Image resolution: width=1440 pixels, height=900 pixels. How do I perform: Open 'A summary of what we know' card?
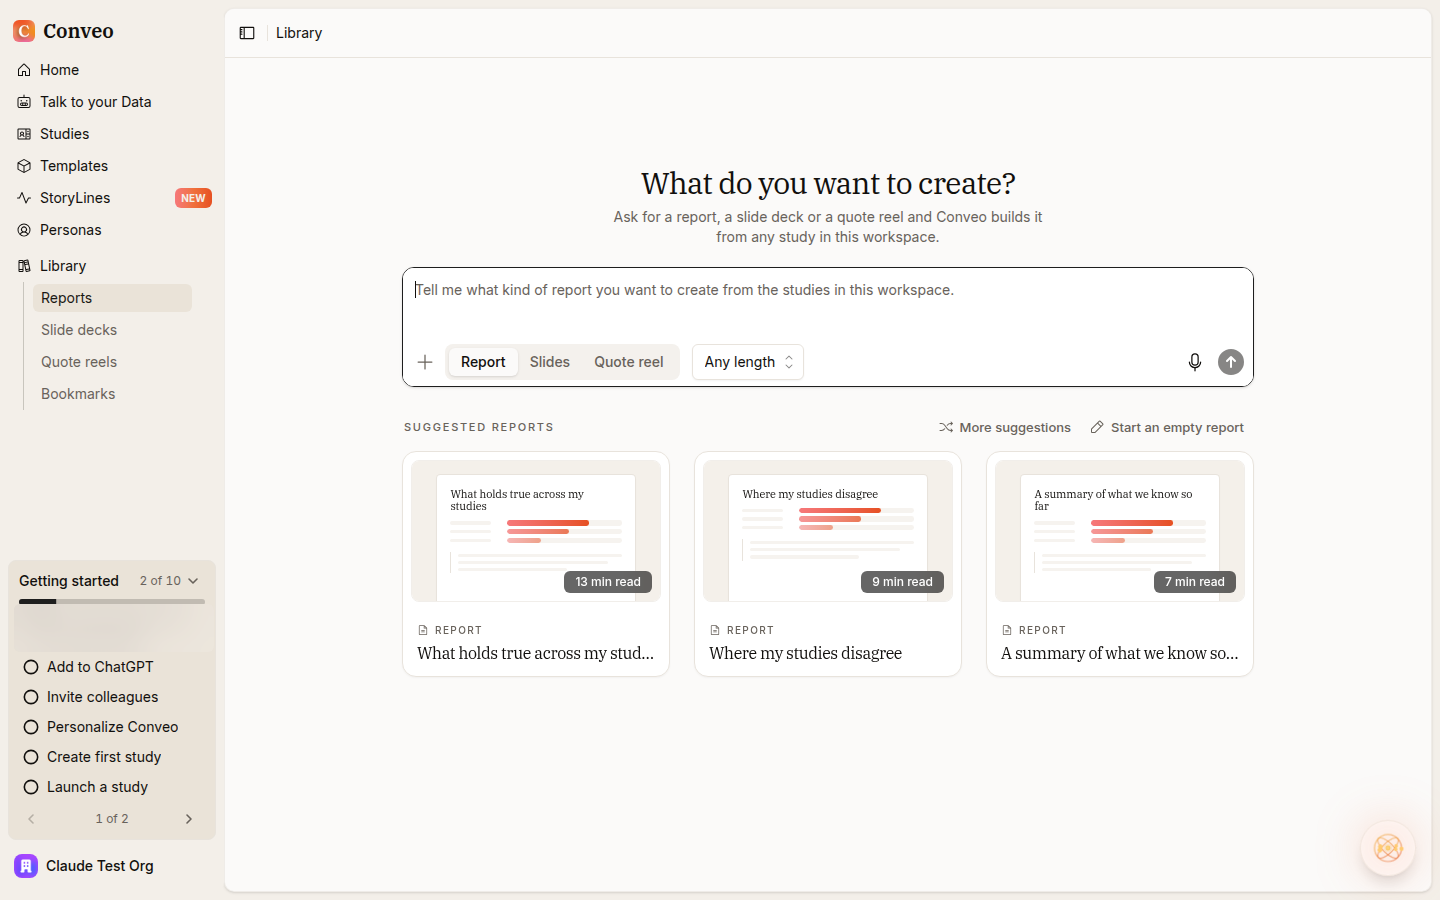tap(1120, 564)
